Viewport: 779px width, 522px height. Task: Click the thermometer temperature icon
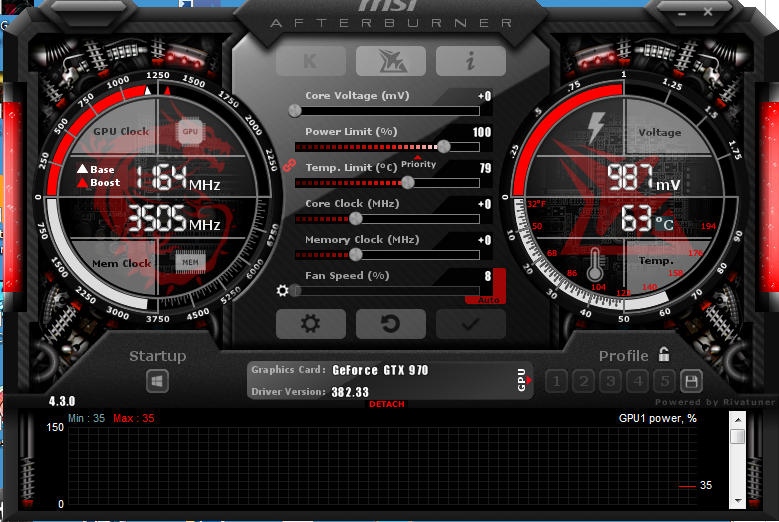pos(595,265)
